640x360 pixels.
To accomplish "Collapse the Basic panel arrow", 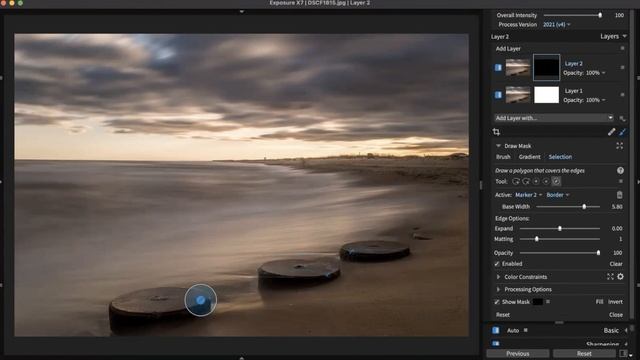I will tap(626, 331).
